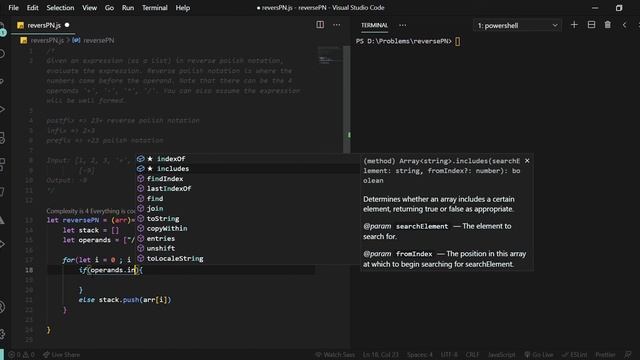Click Prettier in the status bar
This screenshot has height=360, width=640.
605,355
